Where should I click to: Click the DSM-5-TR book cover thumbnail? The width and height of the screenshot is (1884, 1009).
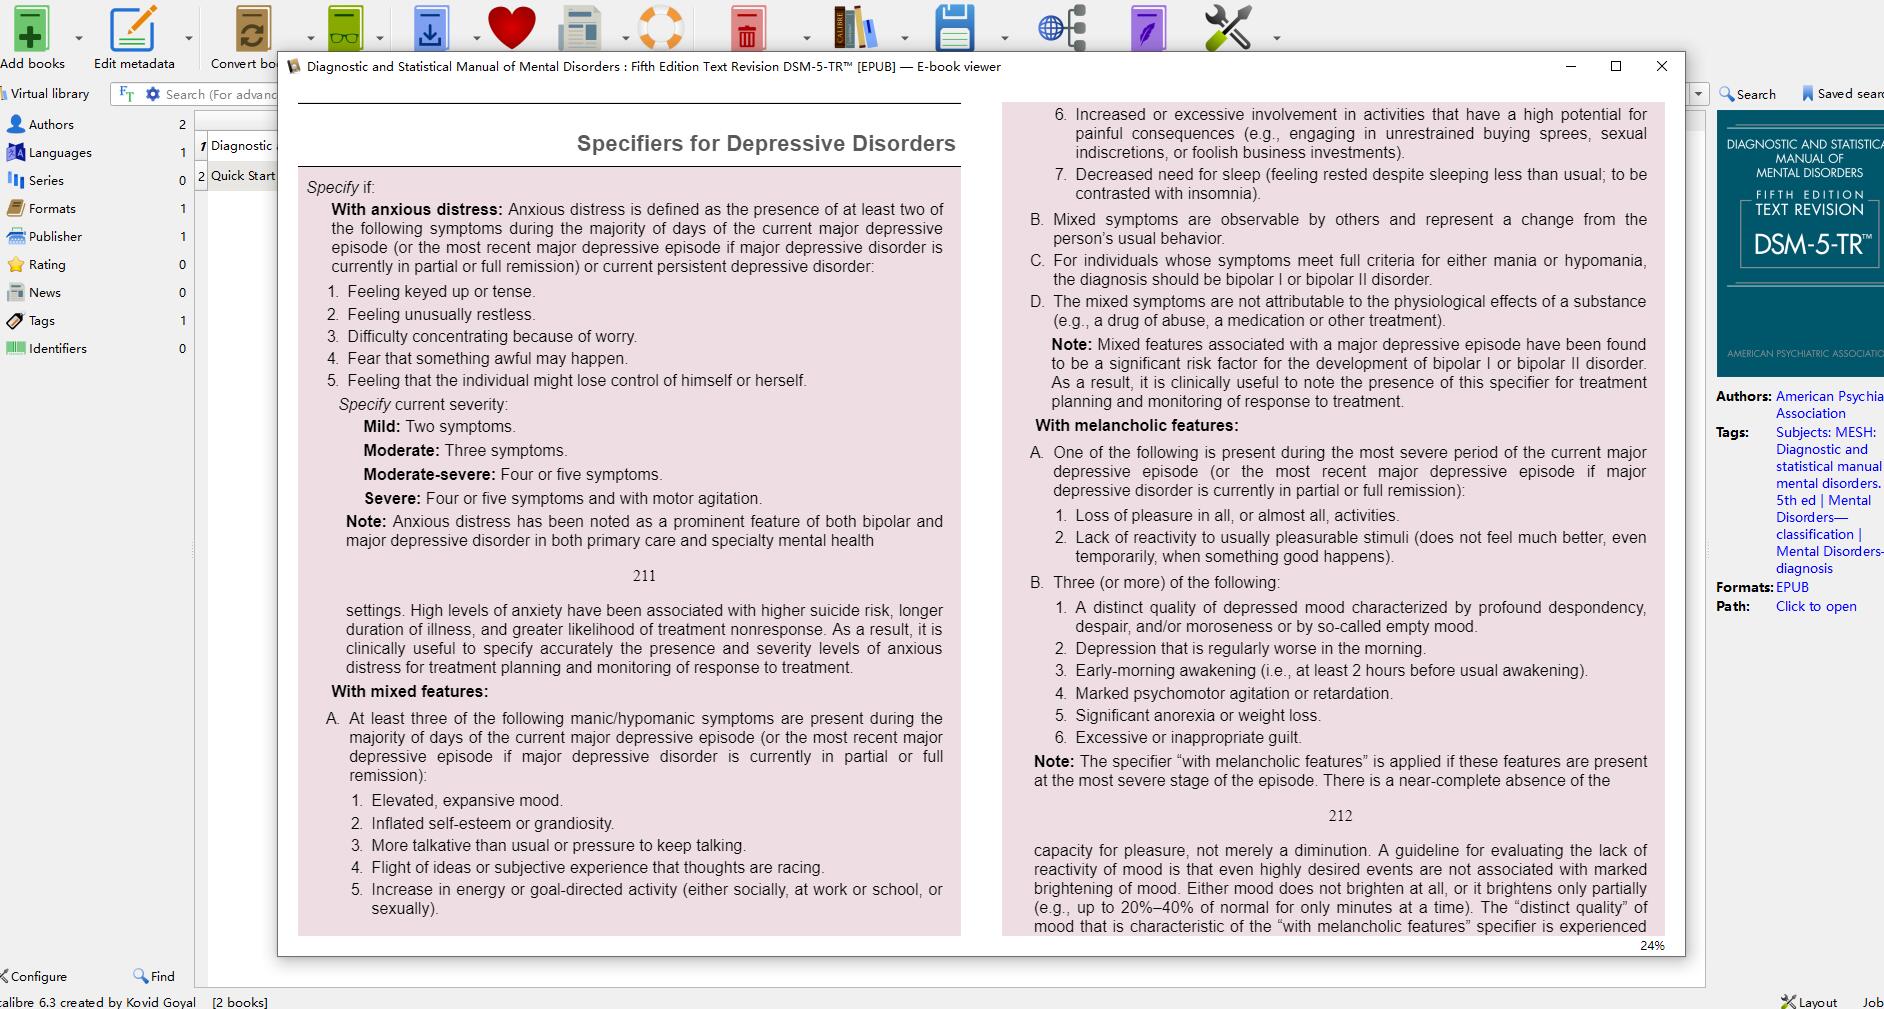pos(1800,243)
